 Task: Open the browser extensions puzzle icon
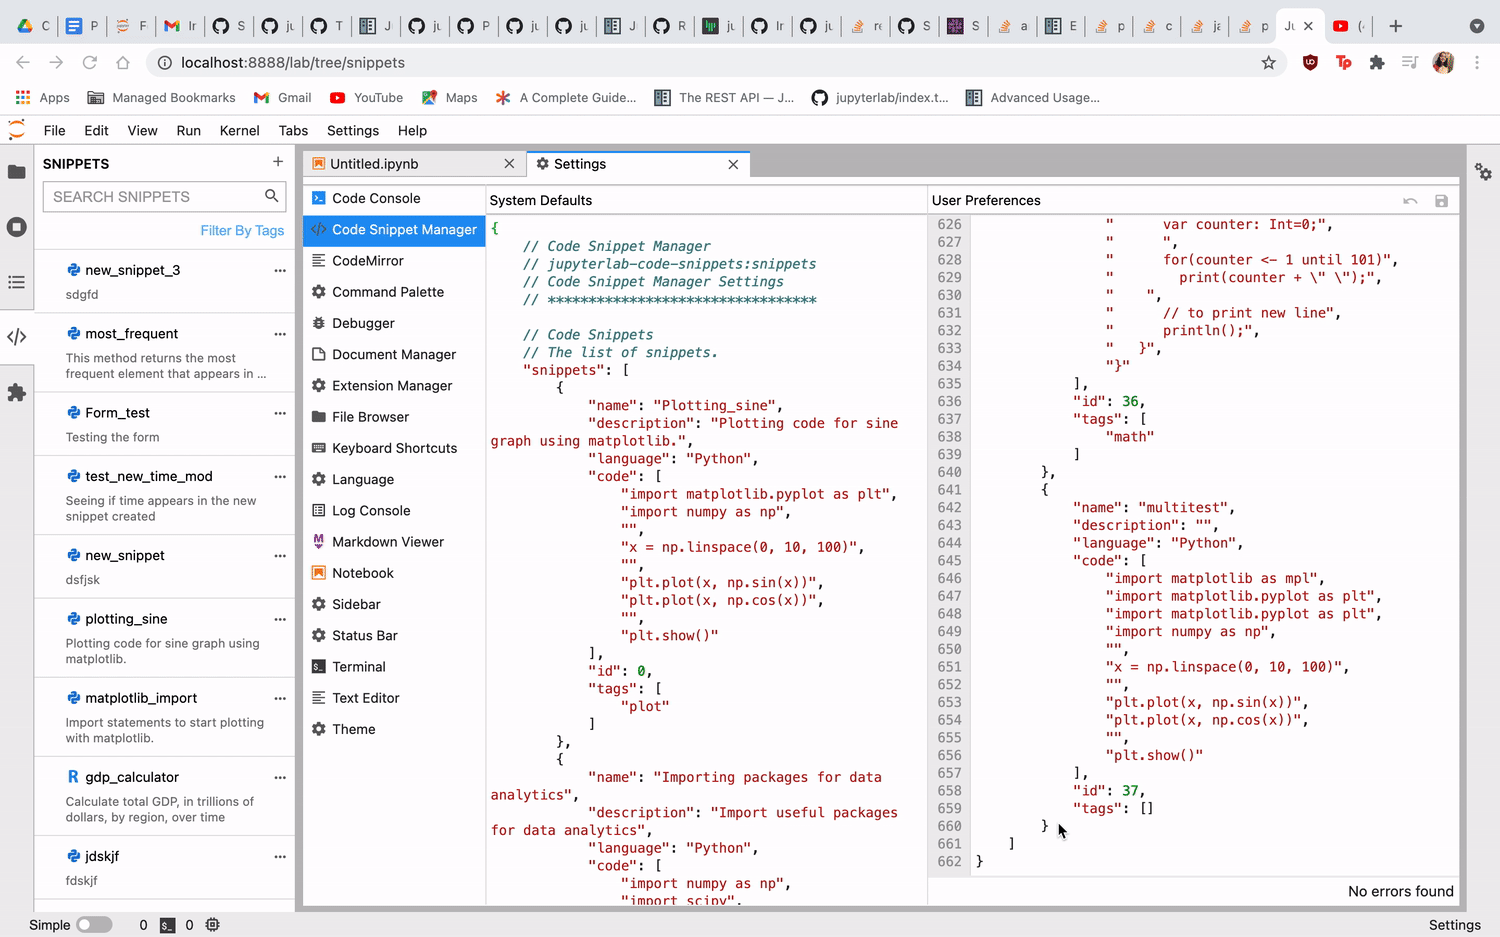pos(1377,62)
